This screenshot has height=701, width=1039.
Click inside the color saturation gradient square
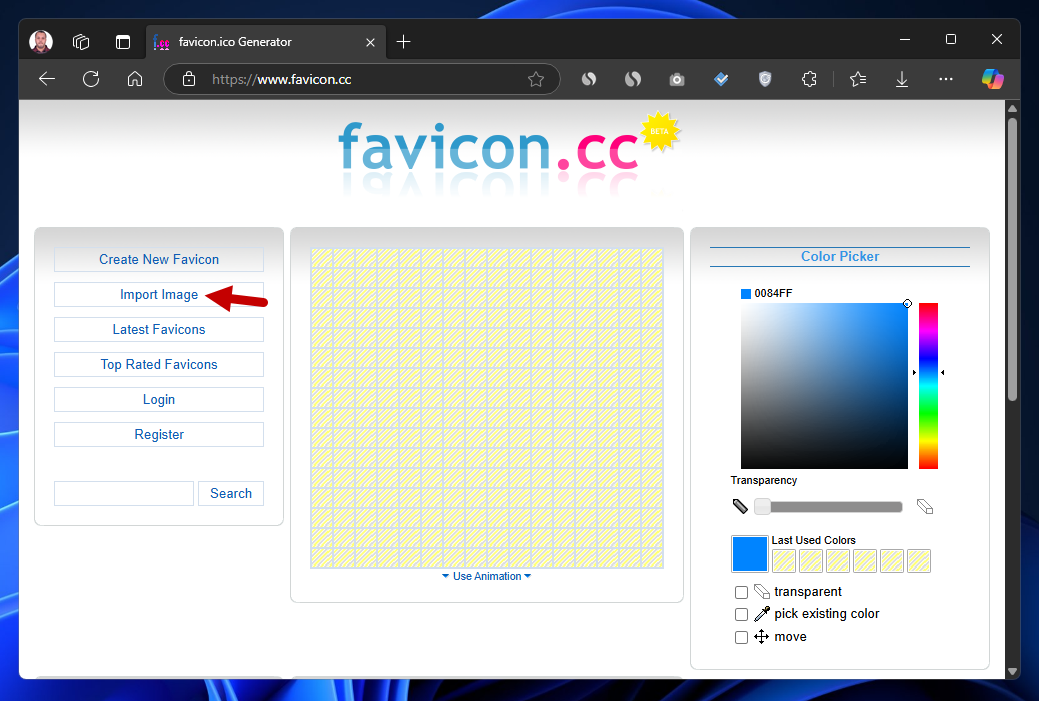824,386
